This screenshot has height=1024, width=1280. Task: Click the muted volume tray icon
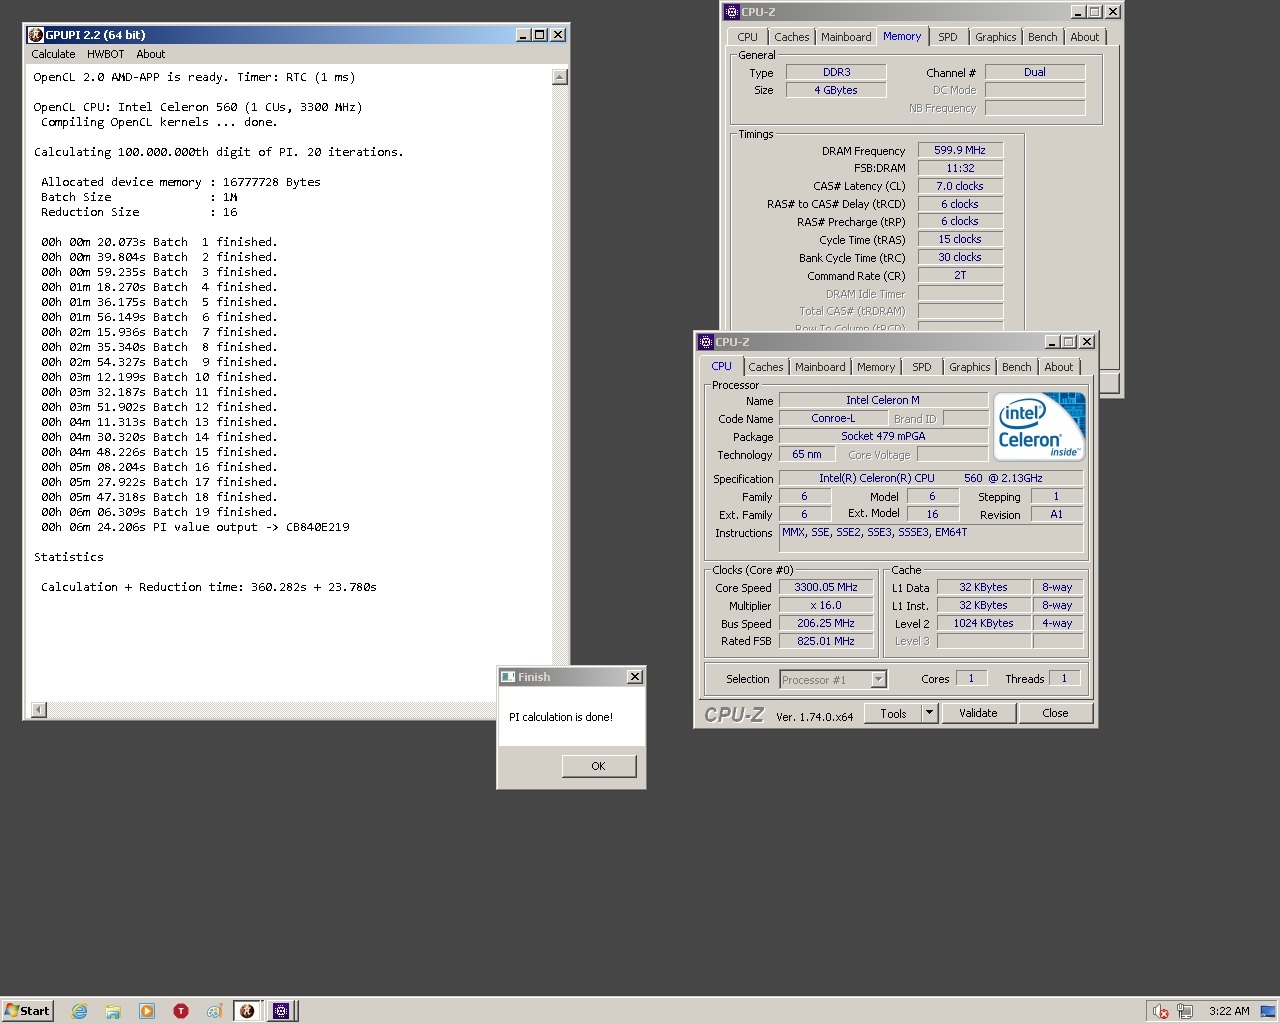click(1160, 1011)
